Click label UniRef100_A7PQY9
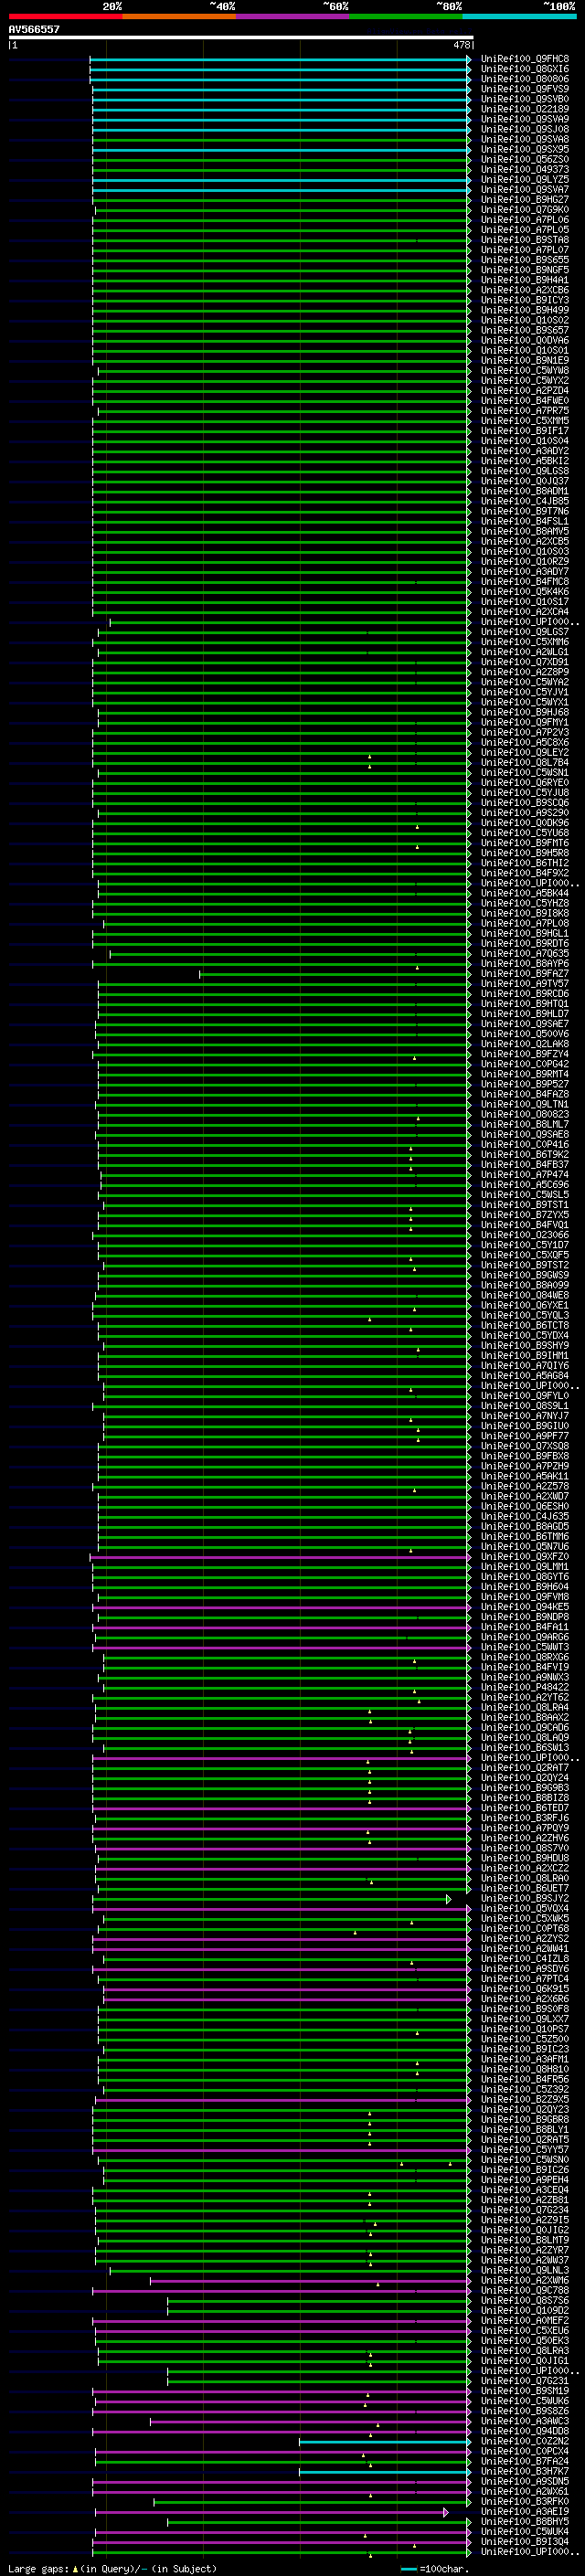Viewport: 585px width, 2576px height. point(525,1828)
